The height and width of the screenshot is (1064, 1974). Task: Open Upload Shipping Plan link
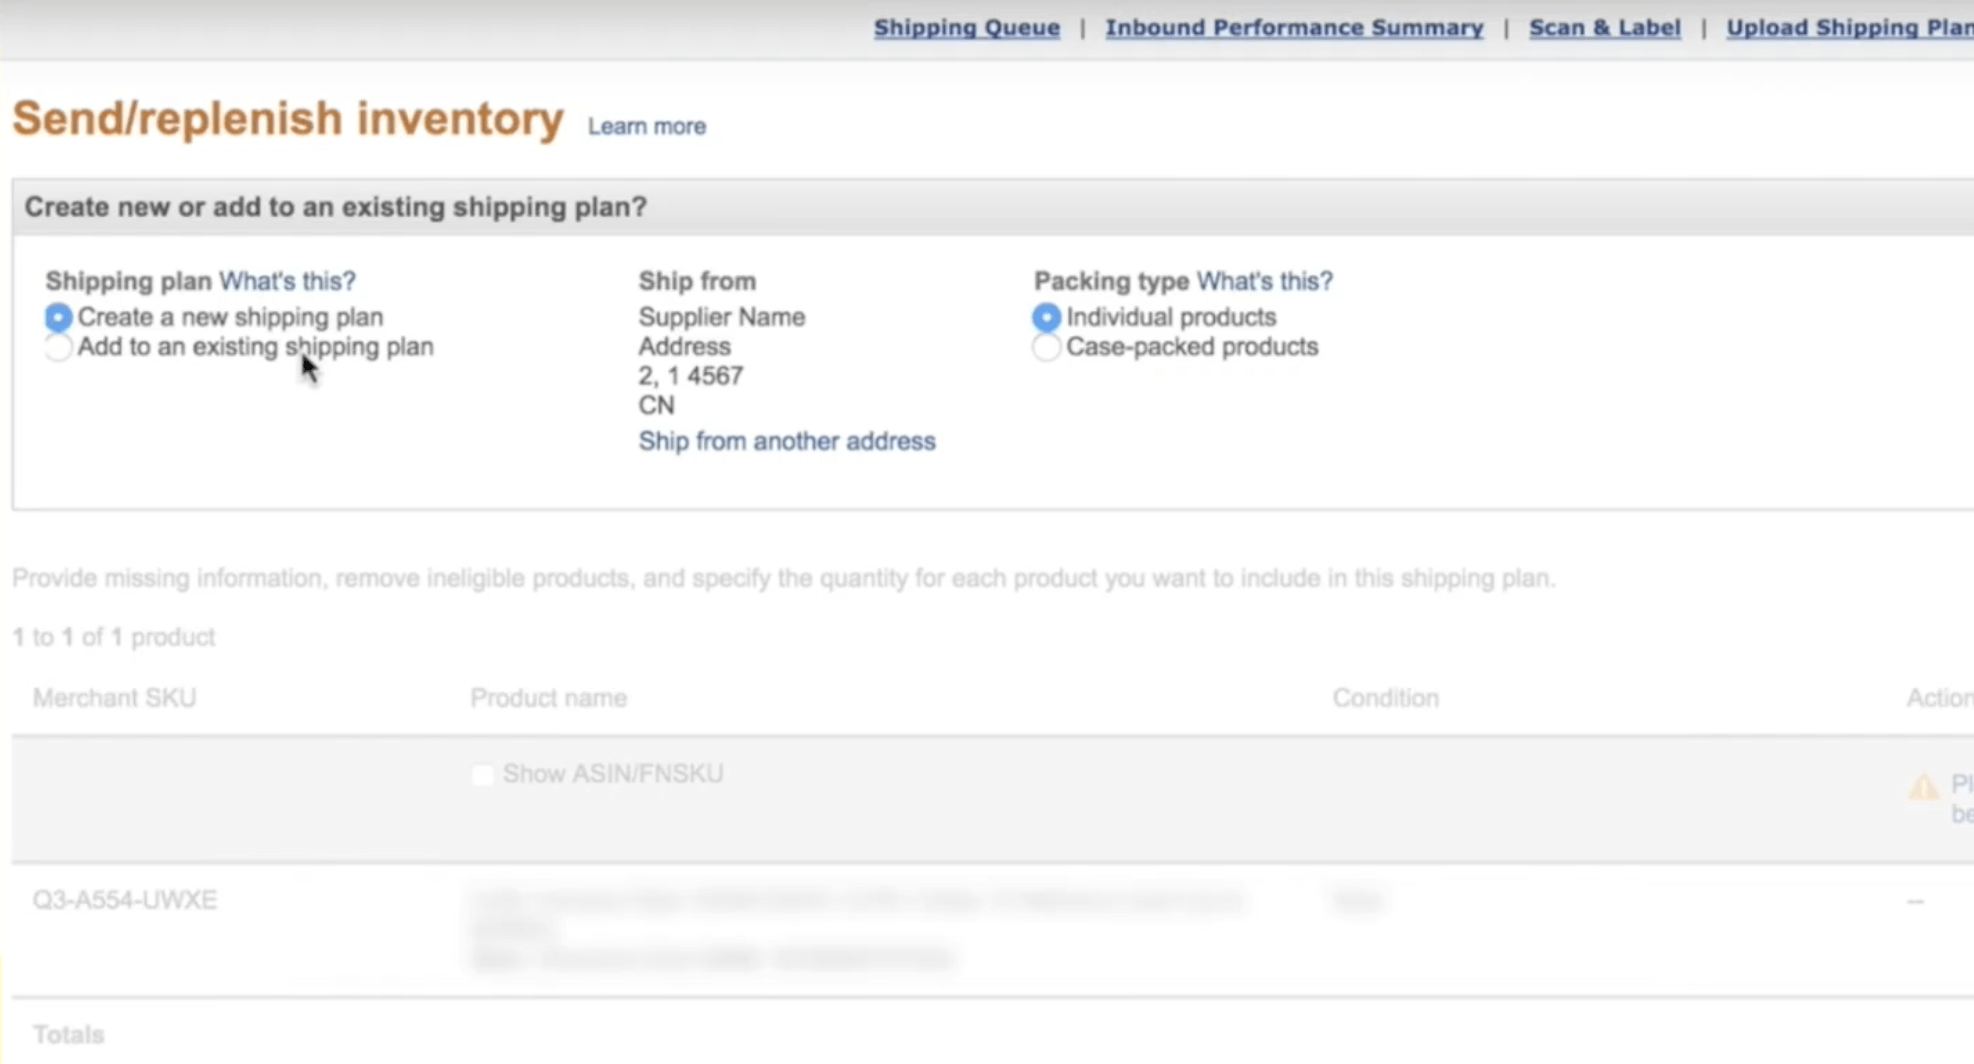pos(1850,28)
